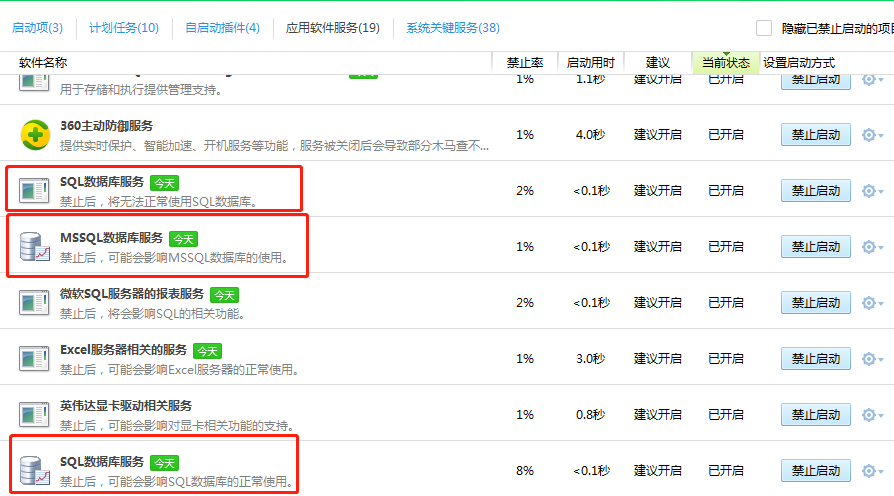Open the 自启动插件(4) tab
The image size is (894, 496).
coord(222,28)
